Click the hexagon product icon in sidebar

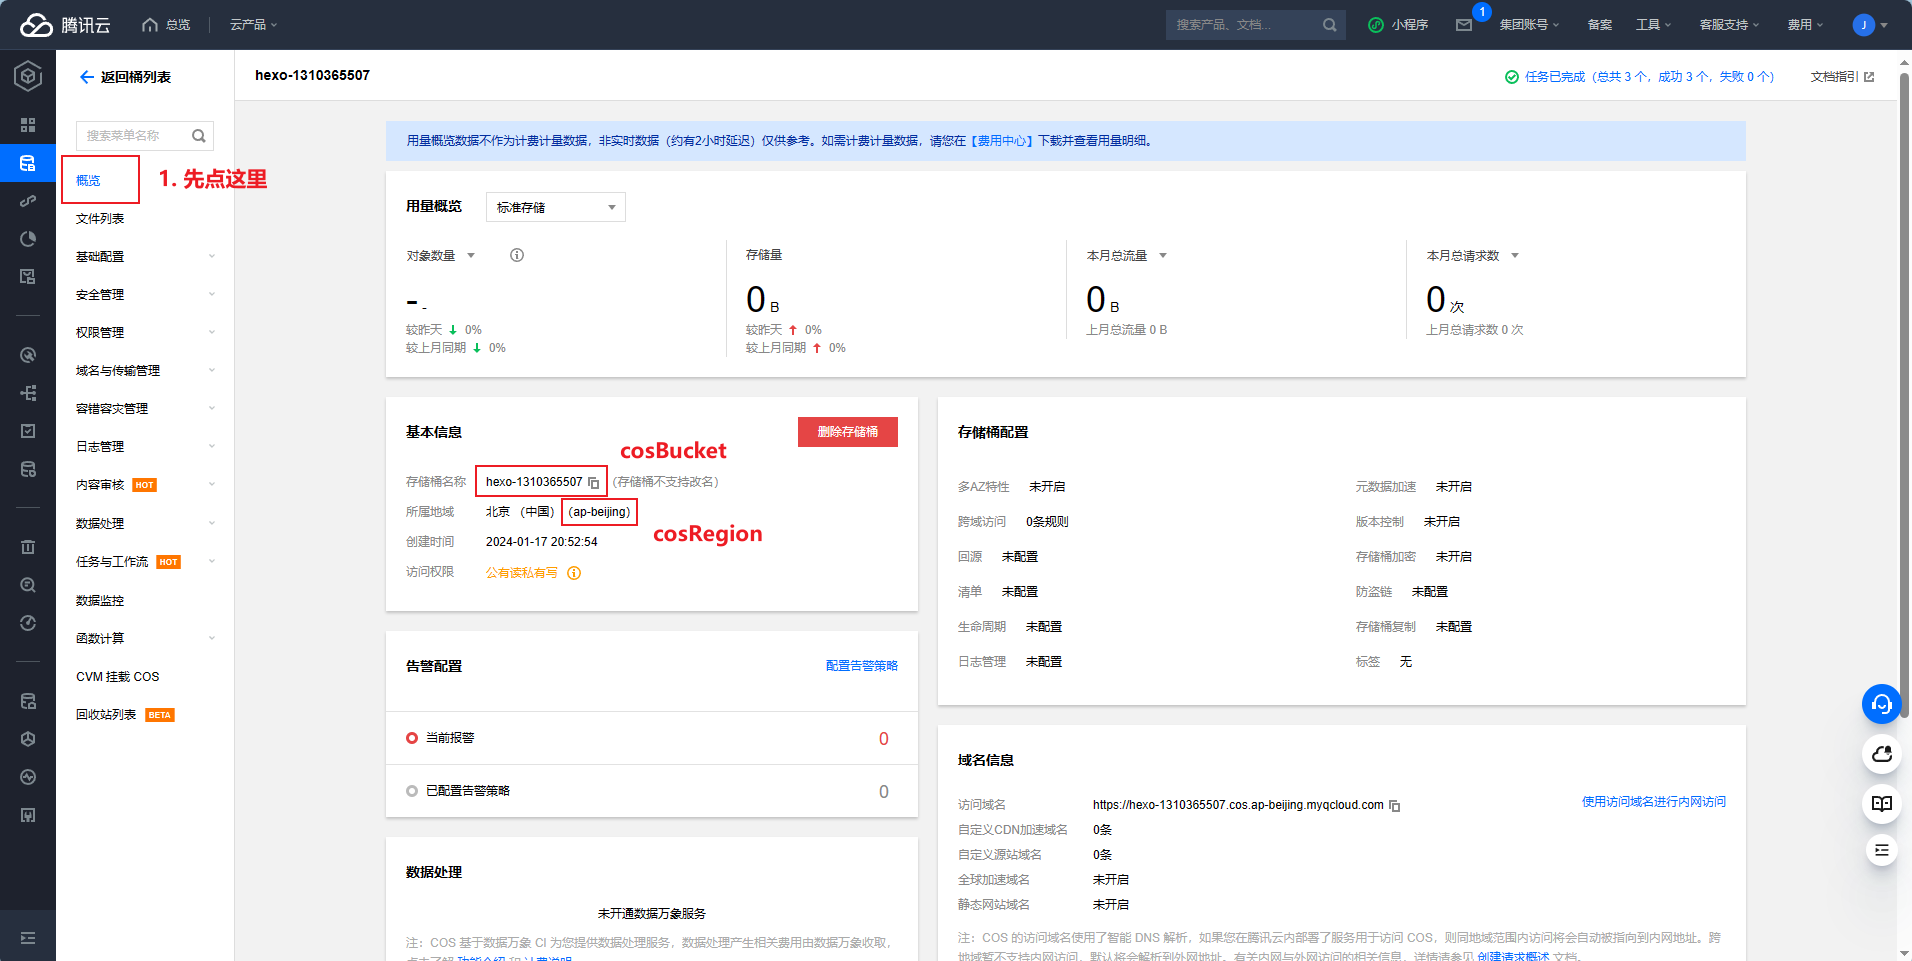point(28,76)
